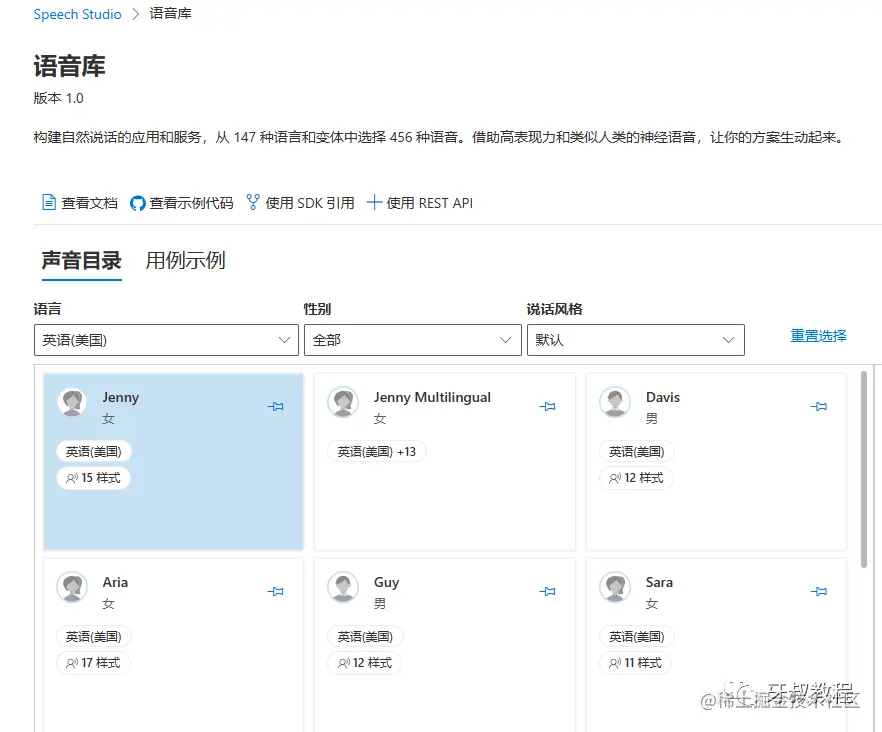This screenshot has height=732, width=882.
Task: Select the Jenny Multilingual voice card
Action: click(x=445, y=461)
